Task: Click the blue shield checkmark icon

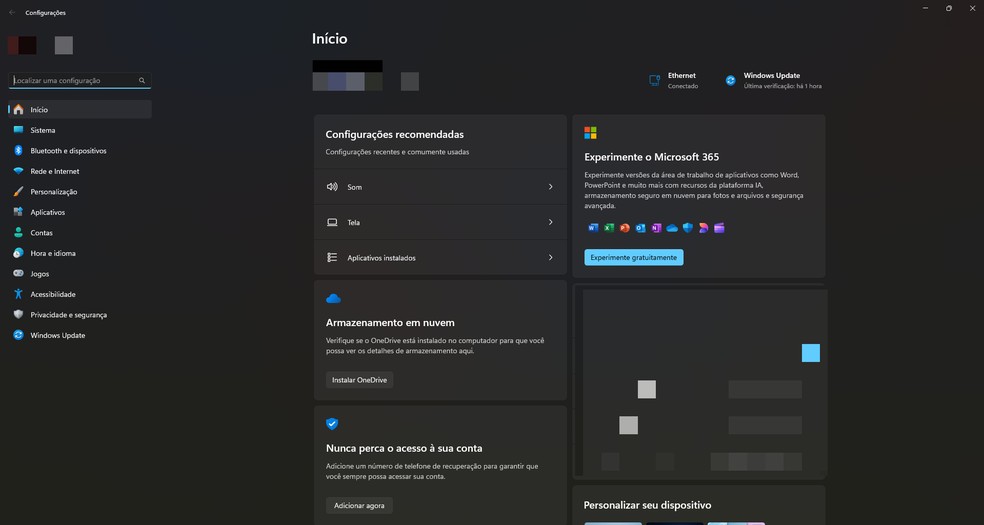Action: click(332, 424)
